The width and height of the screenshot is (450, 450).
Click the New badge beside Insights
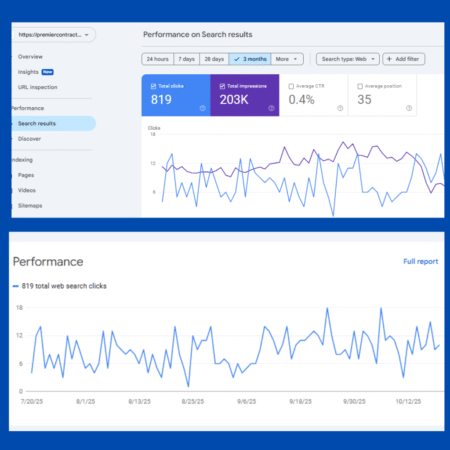[x=48, y=72]
